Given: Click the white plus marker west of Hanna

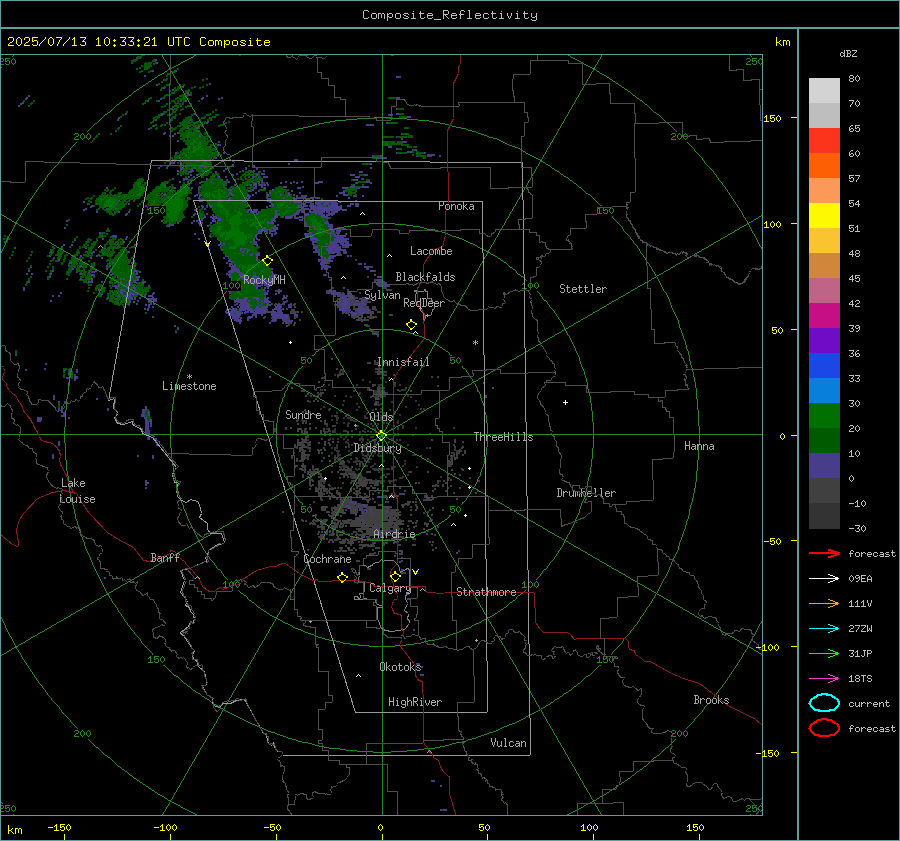Looking at the screenshot, I should [x=565, y=402].
